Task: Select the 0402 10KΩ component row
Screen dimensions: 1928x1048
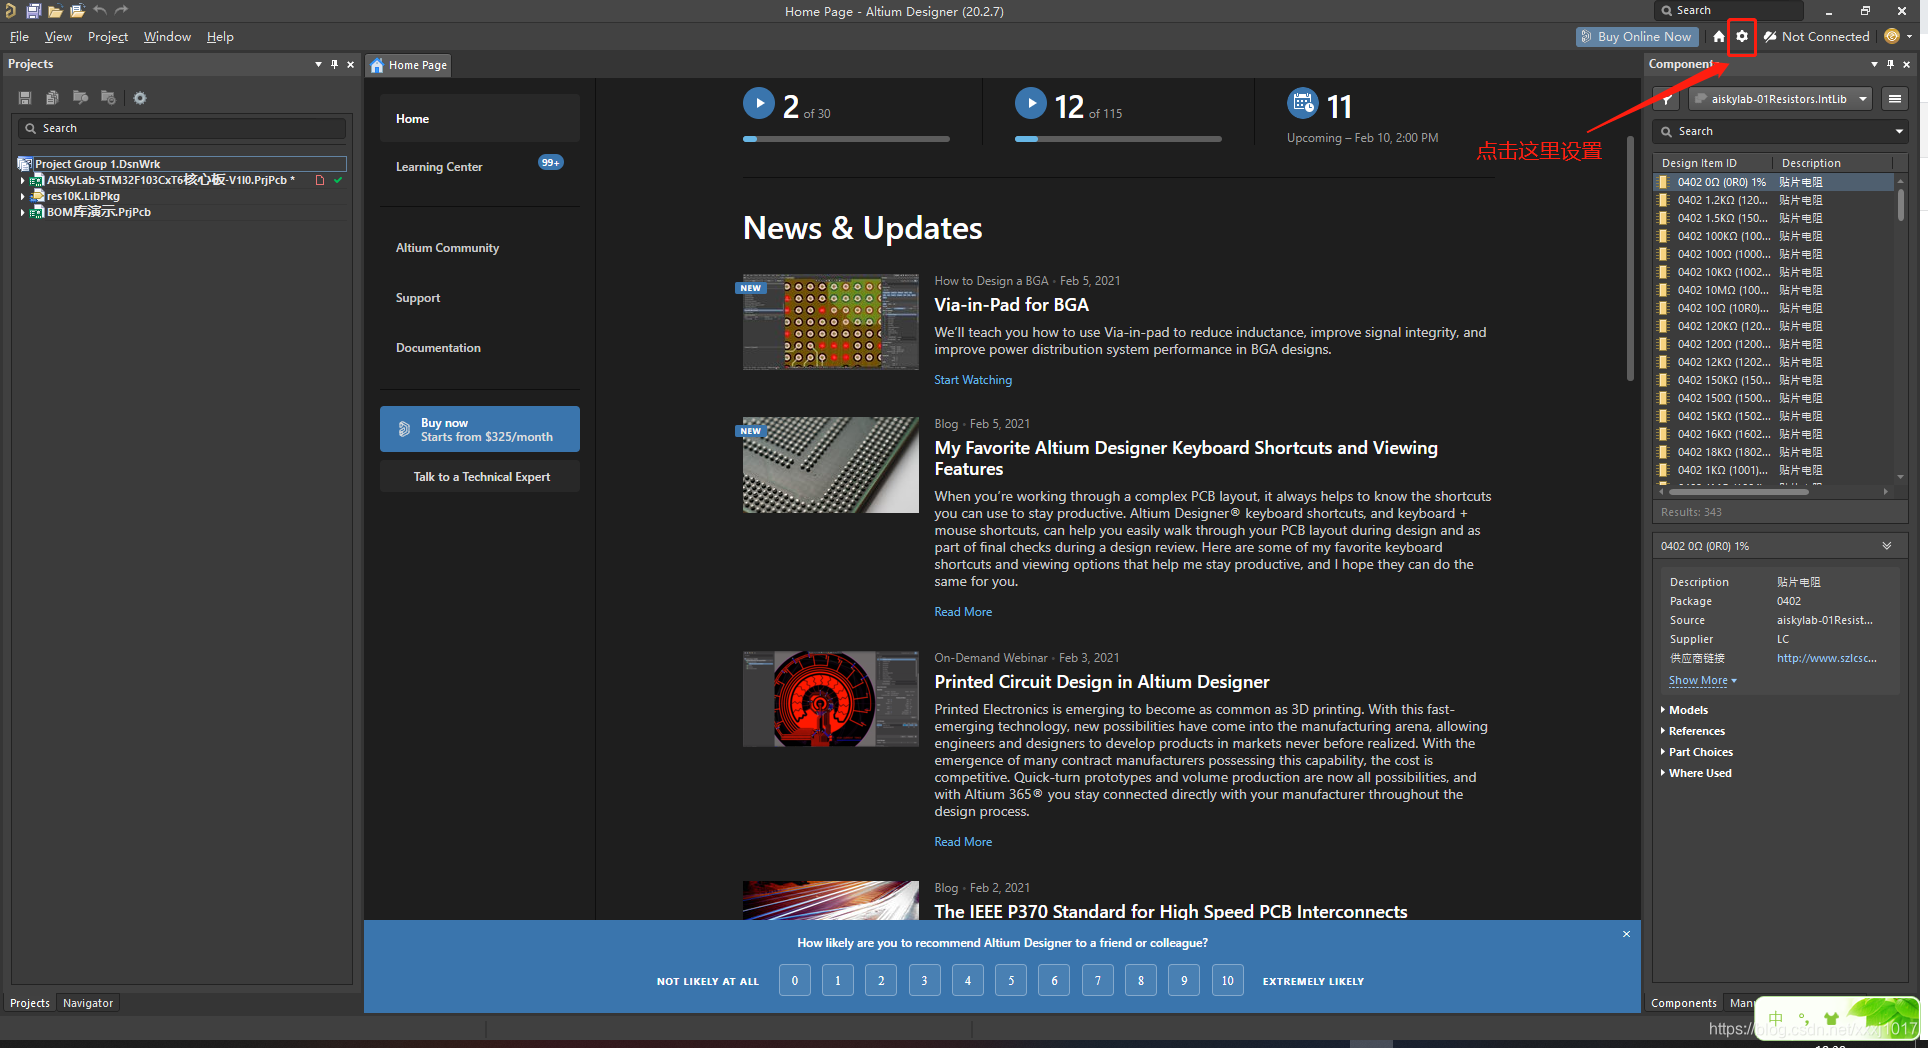Action: 1775,272
